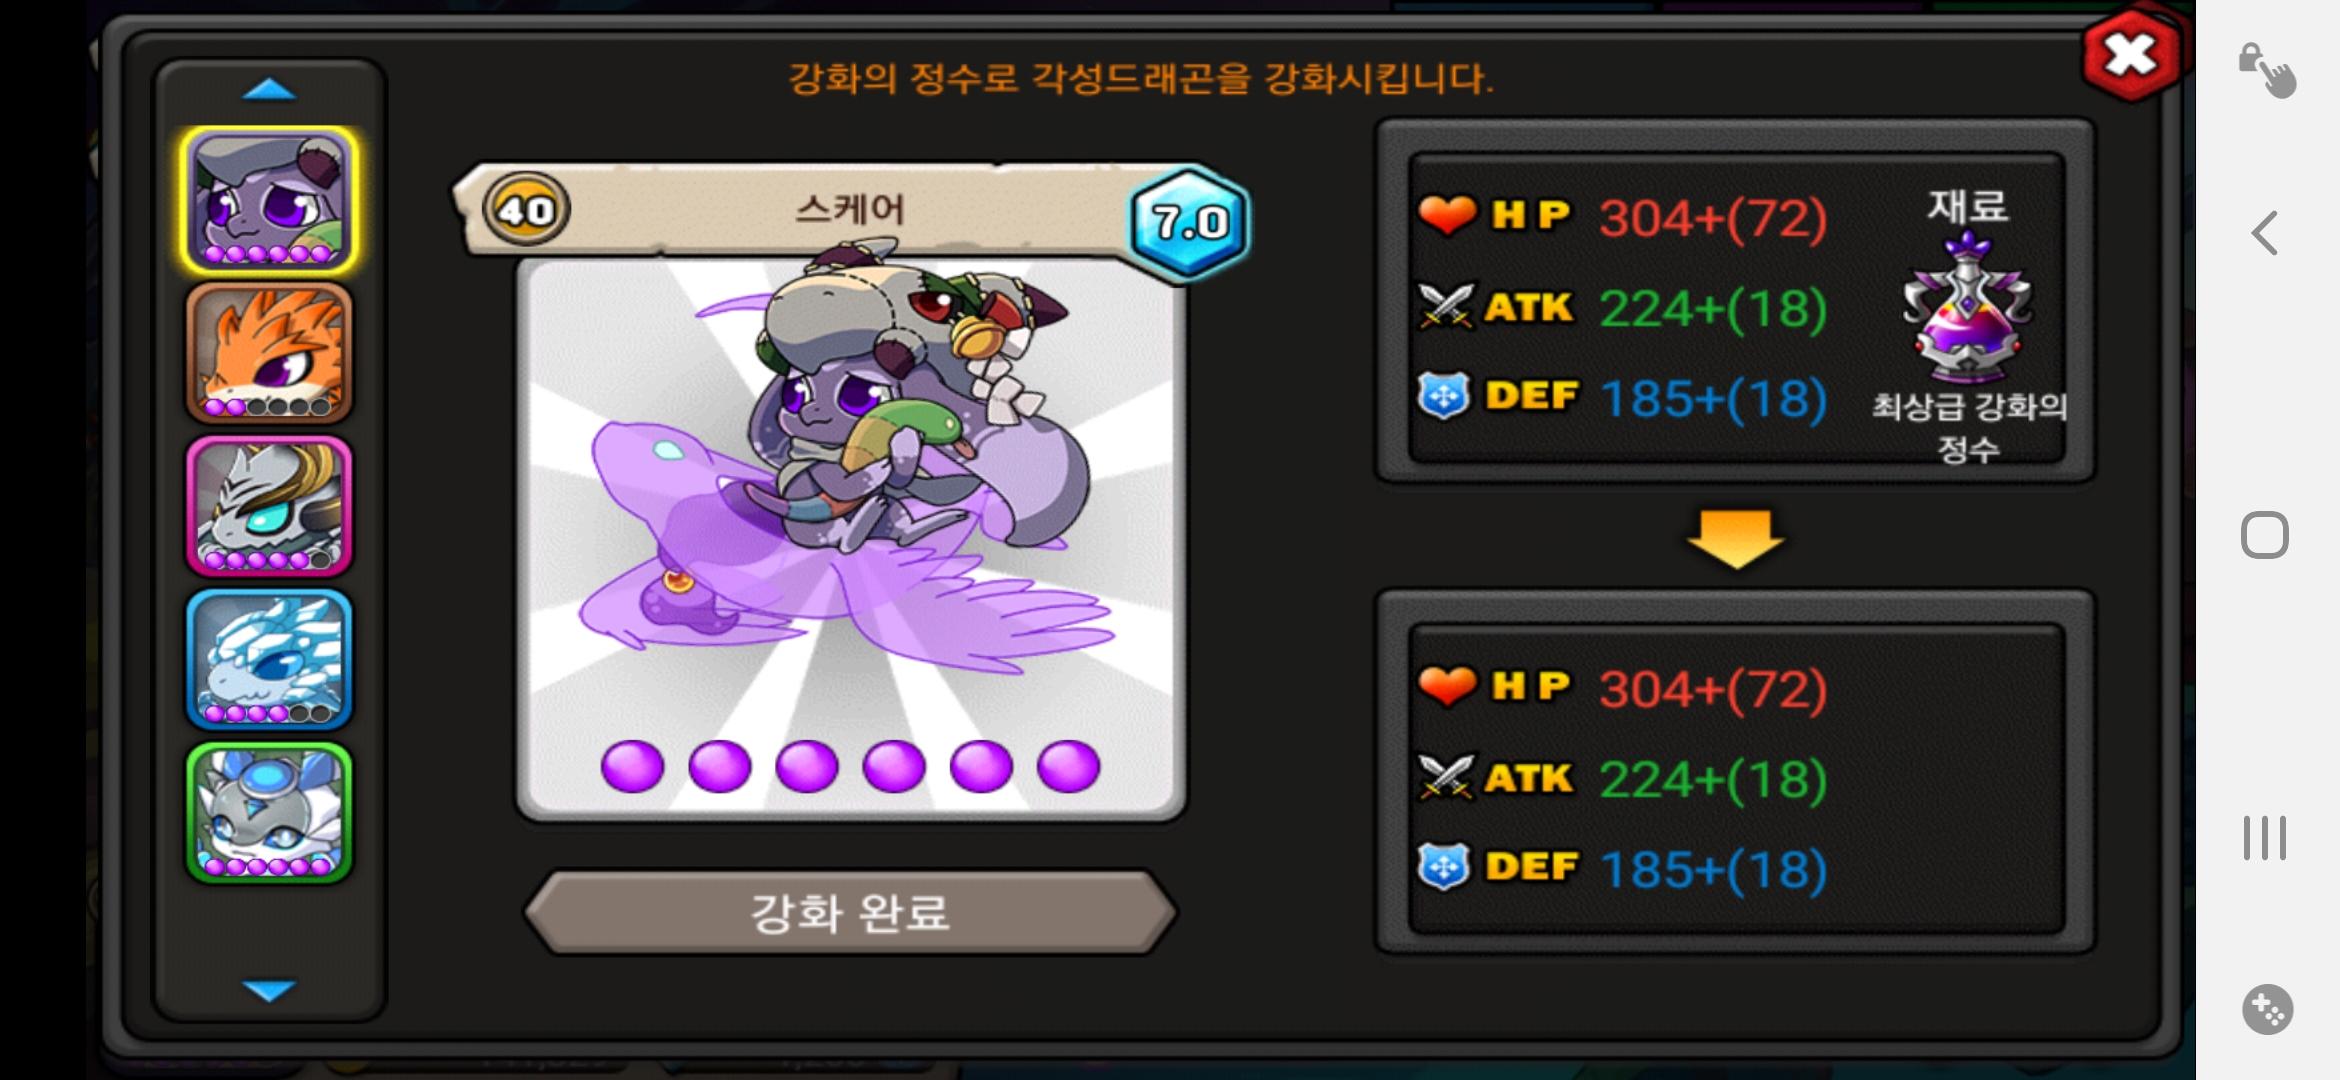Image resolution: width=2340 pixels, height=1080 pixels.
Task: Select the purple squirrel dragon portrait
Action: (x=269, y=200)
